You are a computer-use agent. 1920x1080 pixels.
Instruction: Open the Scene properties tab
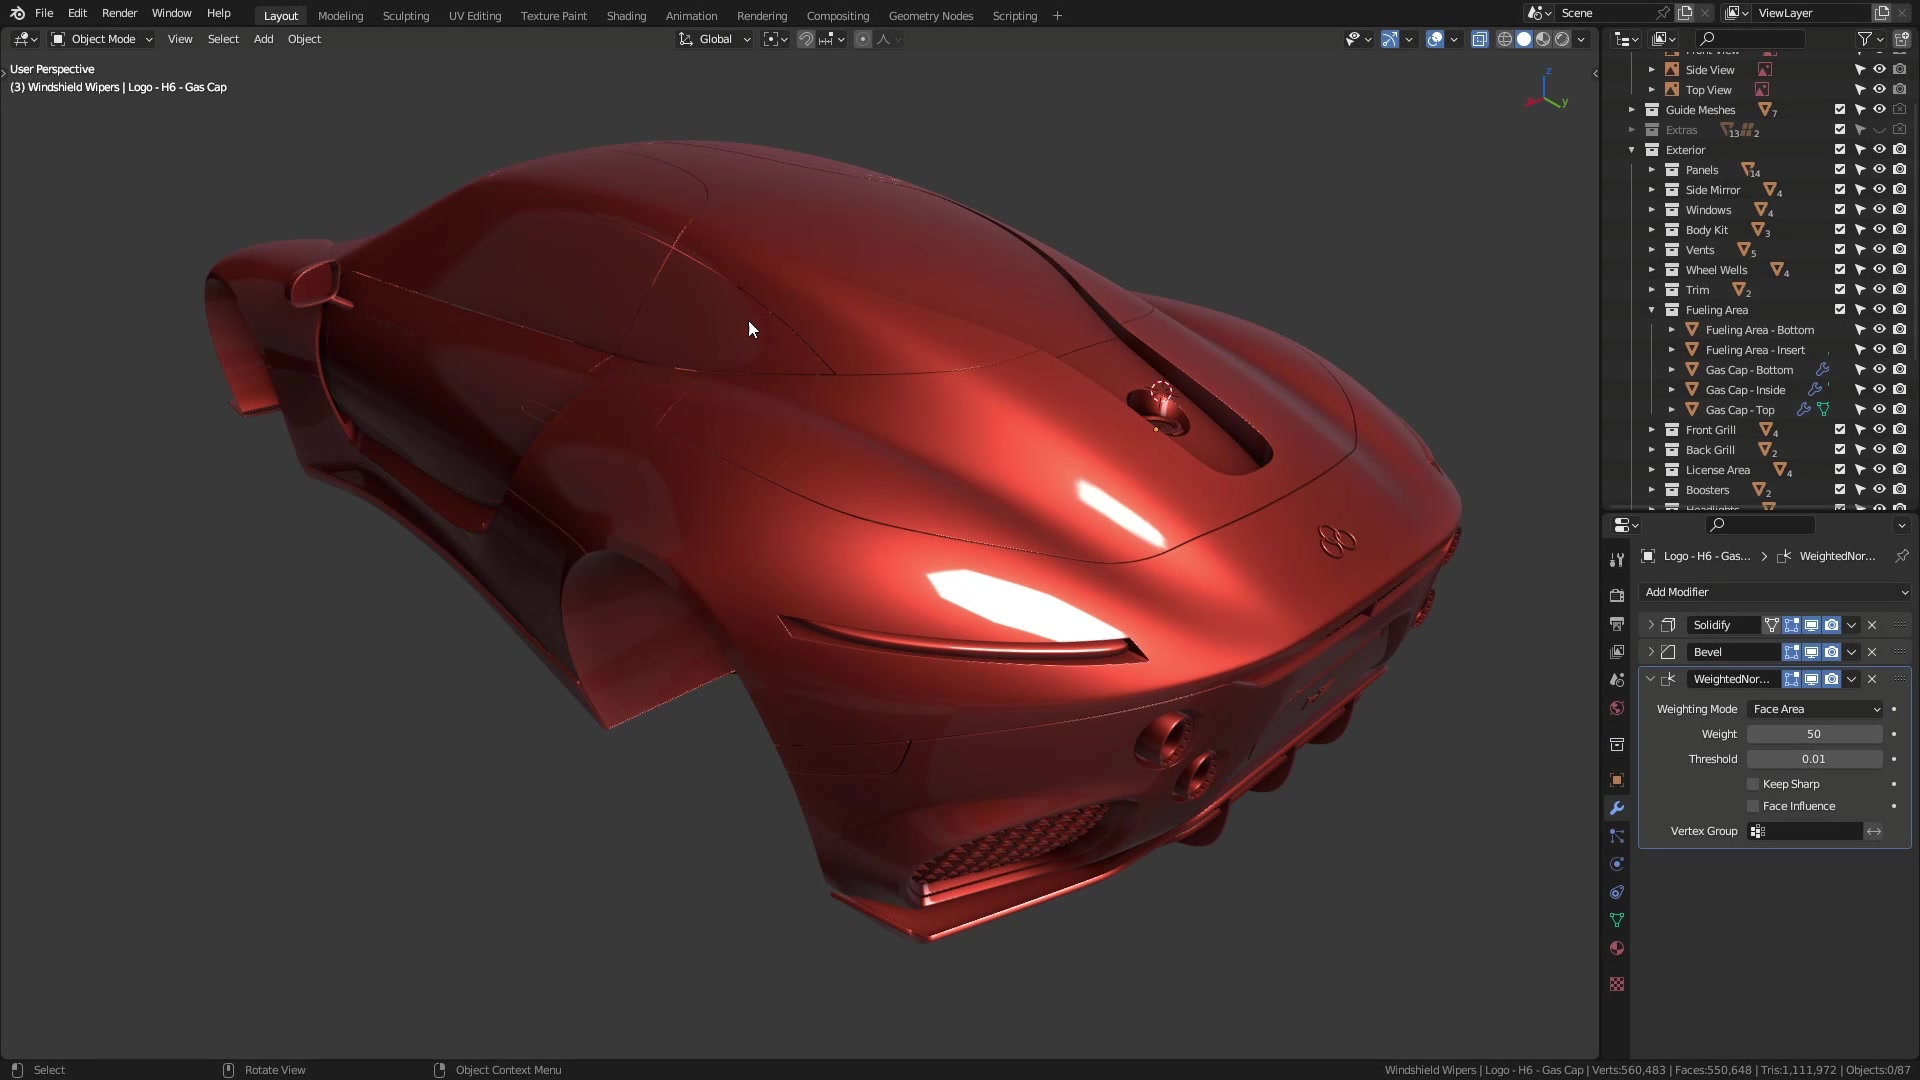coord(1617,680)
